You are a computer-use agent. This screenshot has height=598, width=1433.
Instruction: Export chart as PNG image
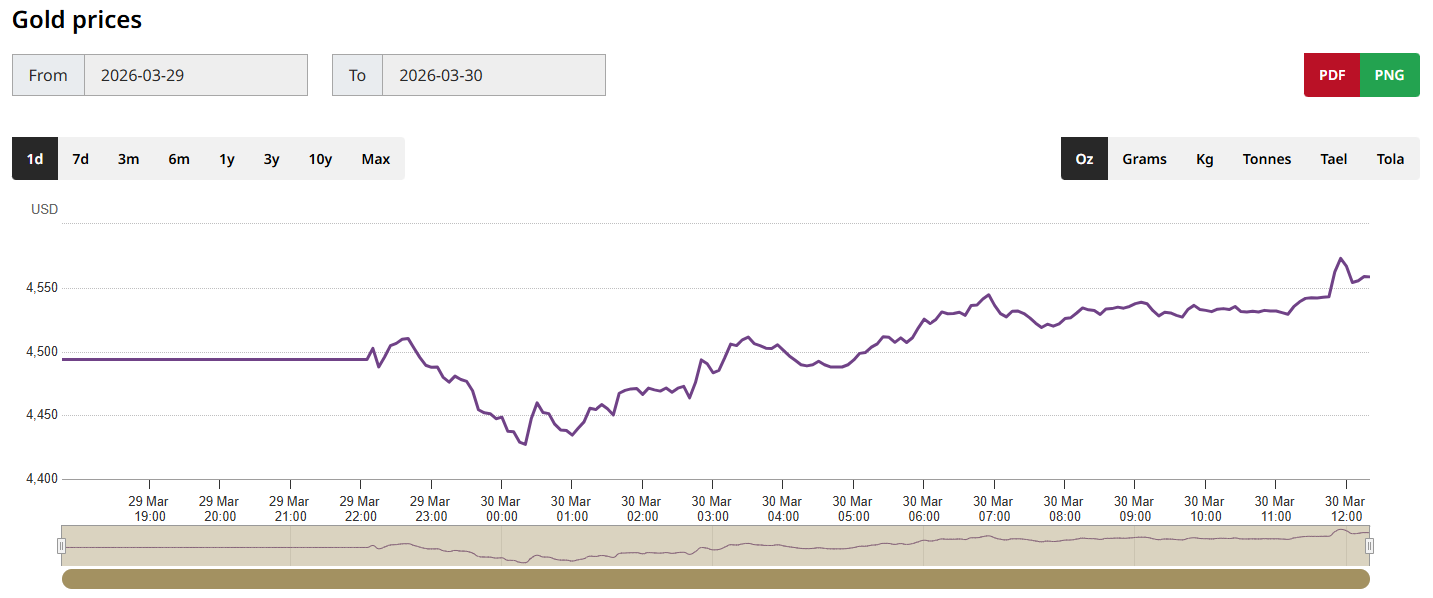coord(1389,75)
